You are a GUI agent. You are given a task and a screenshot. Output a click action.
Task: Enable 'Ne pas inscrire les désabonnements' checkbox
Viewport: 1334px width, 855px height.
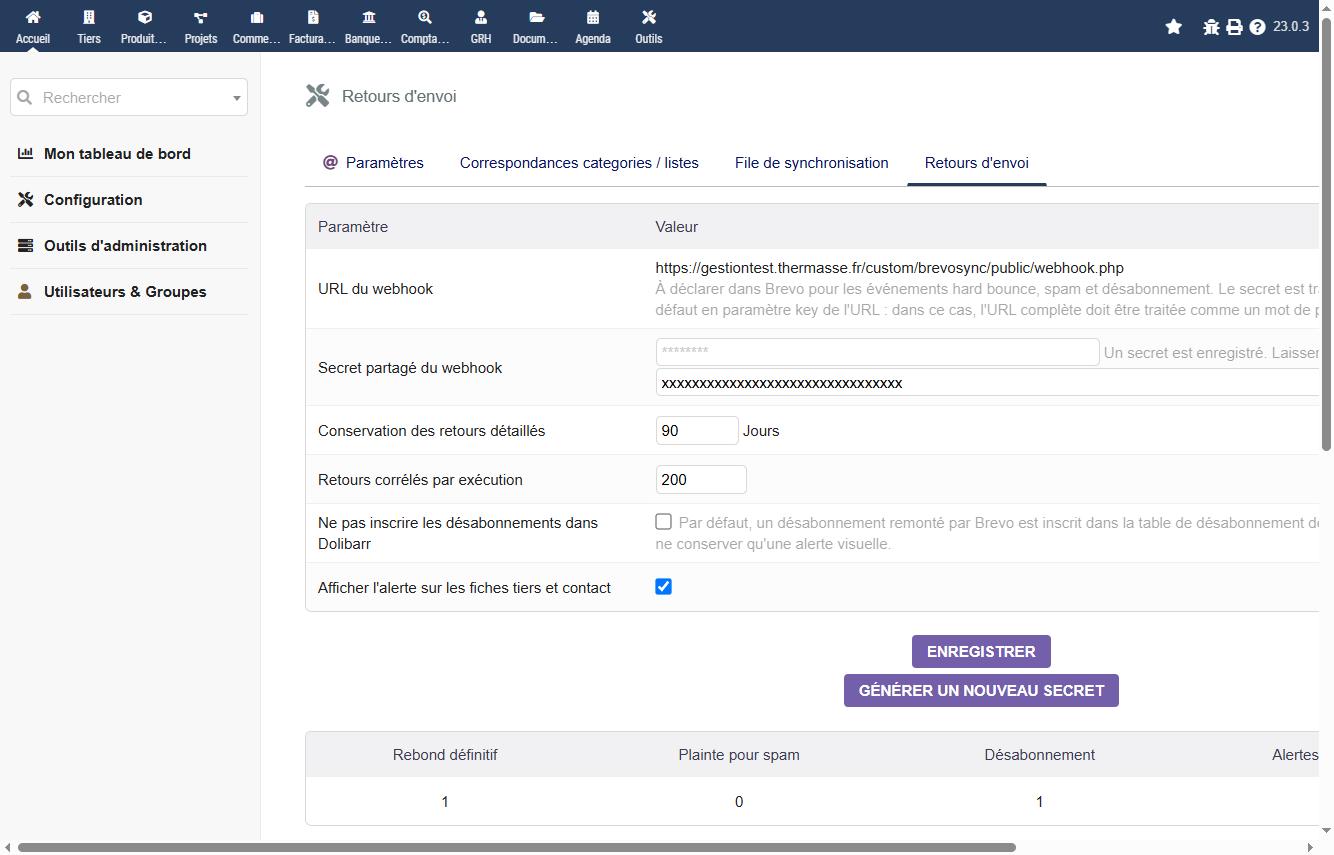[x=663, y=522]
